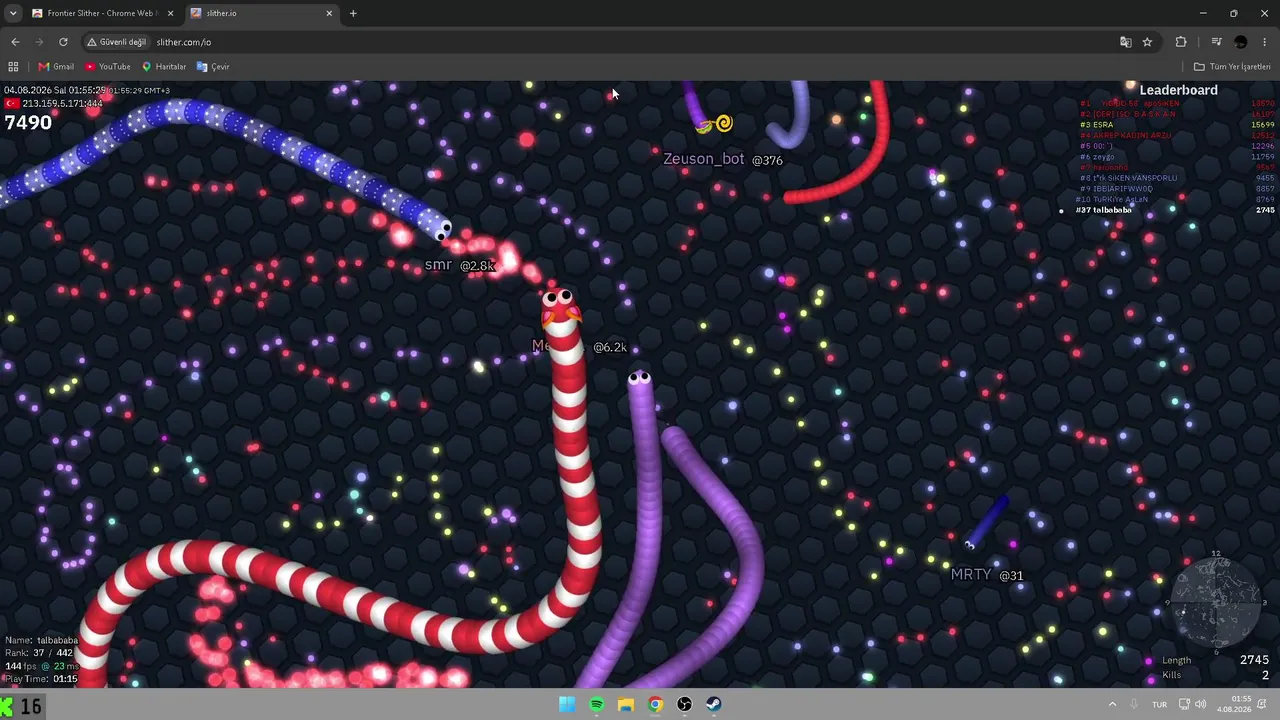Click leaderboard entry '#37 talbababa'
1280x720 pixels.
pyautogui.click(x=1103, y=210)
